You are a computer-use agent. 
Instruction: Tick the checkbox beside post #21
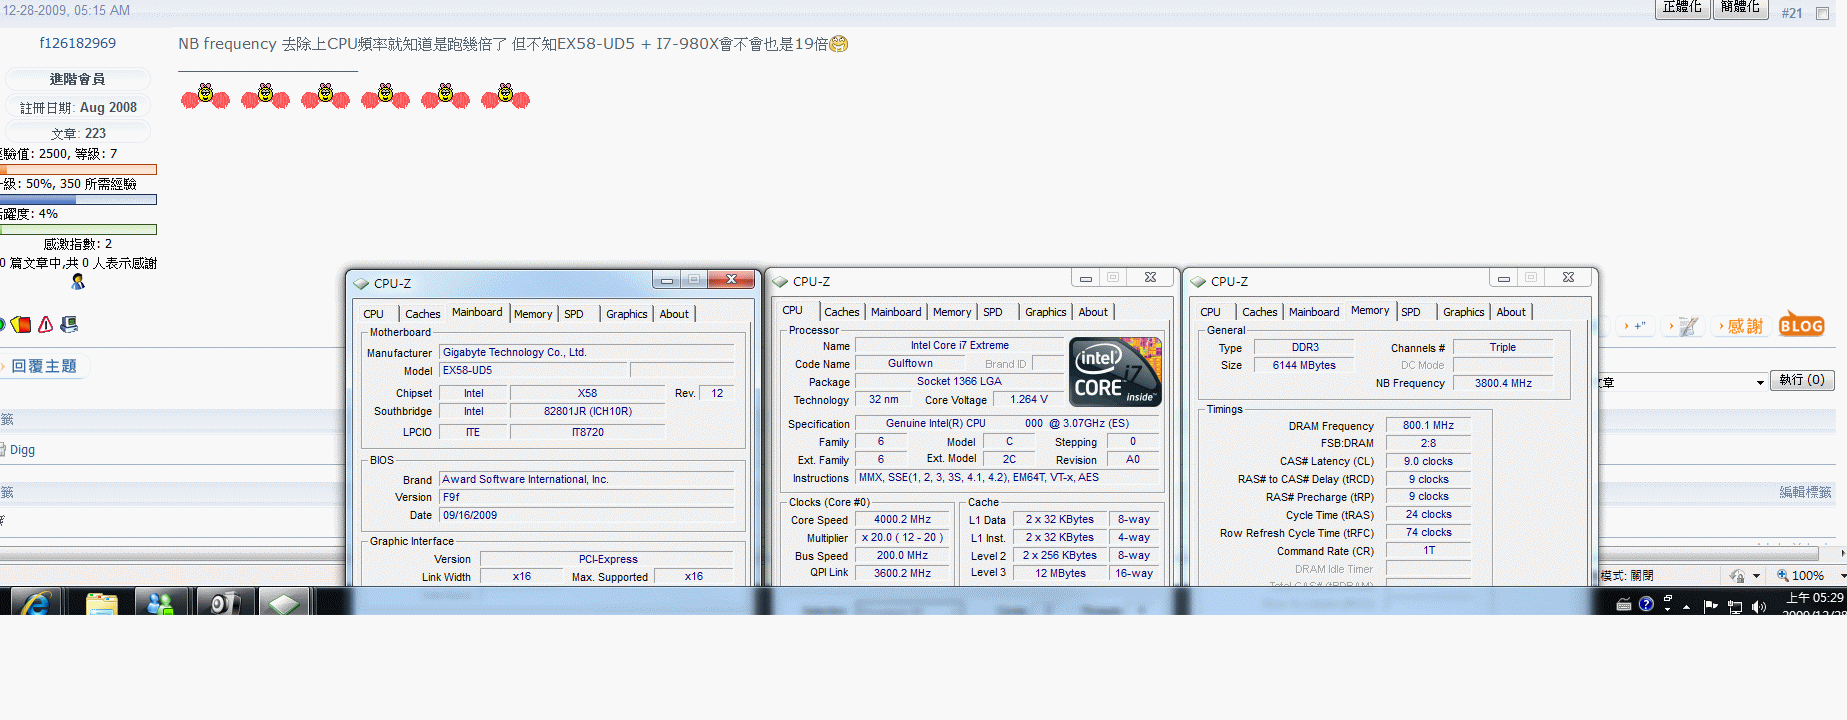click(1822, 13)
